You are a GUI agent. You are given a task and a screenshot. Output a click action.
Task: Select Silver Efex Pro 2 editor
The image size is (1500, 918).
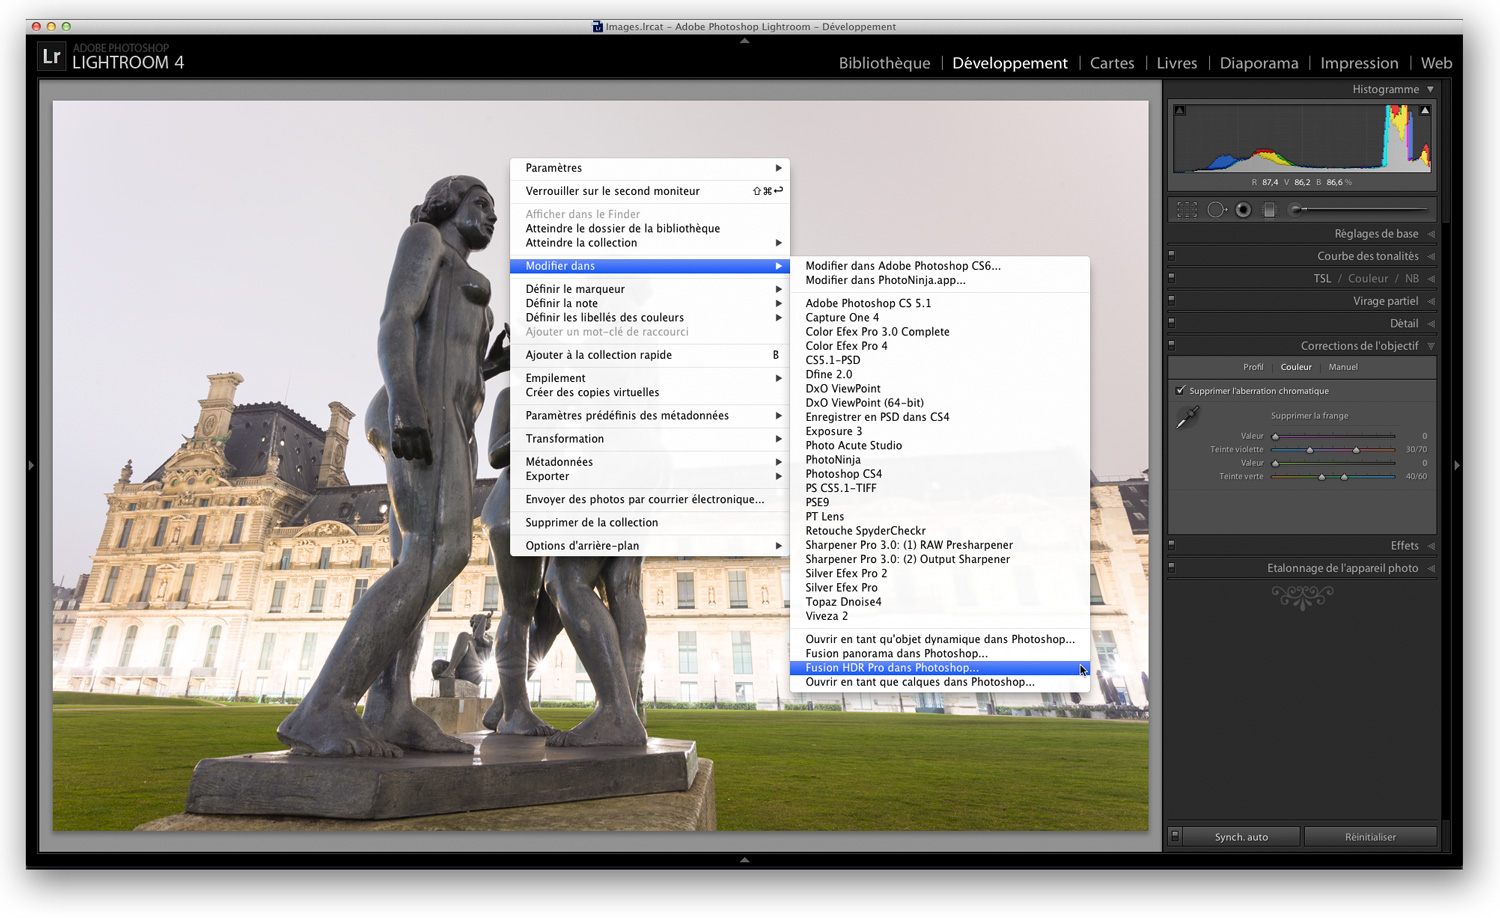coord(939,574)
